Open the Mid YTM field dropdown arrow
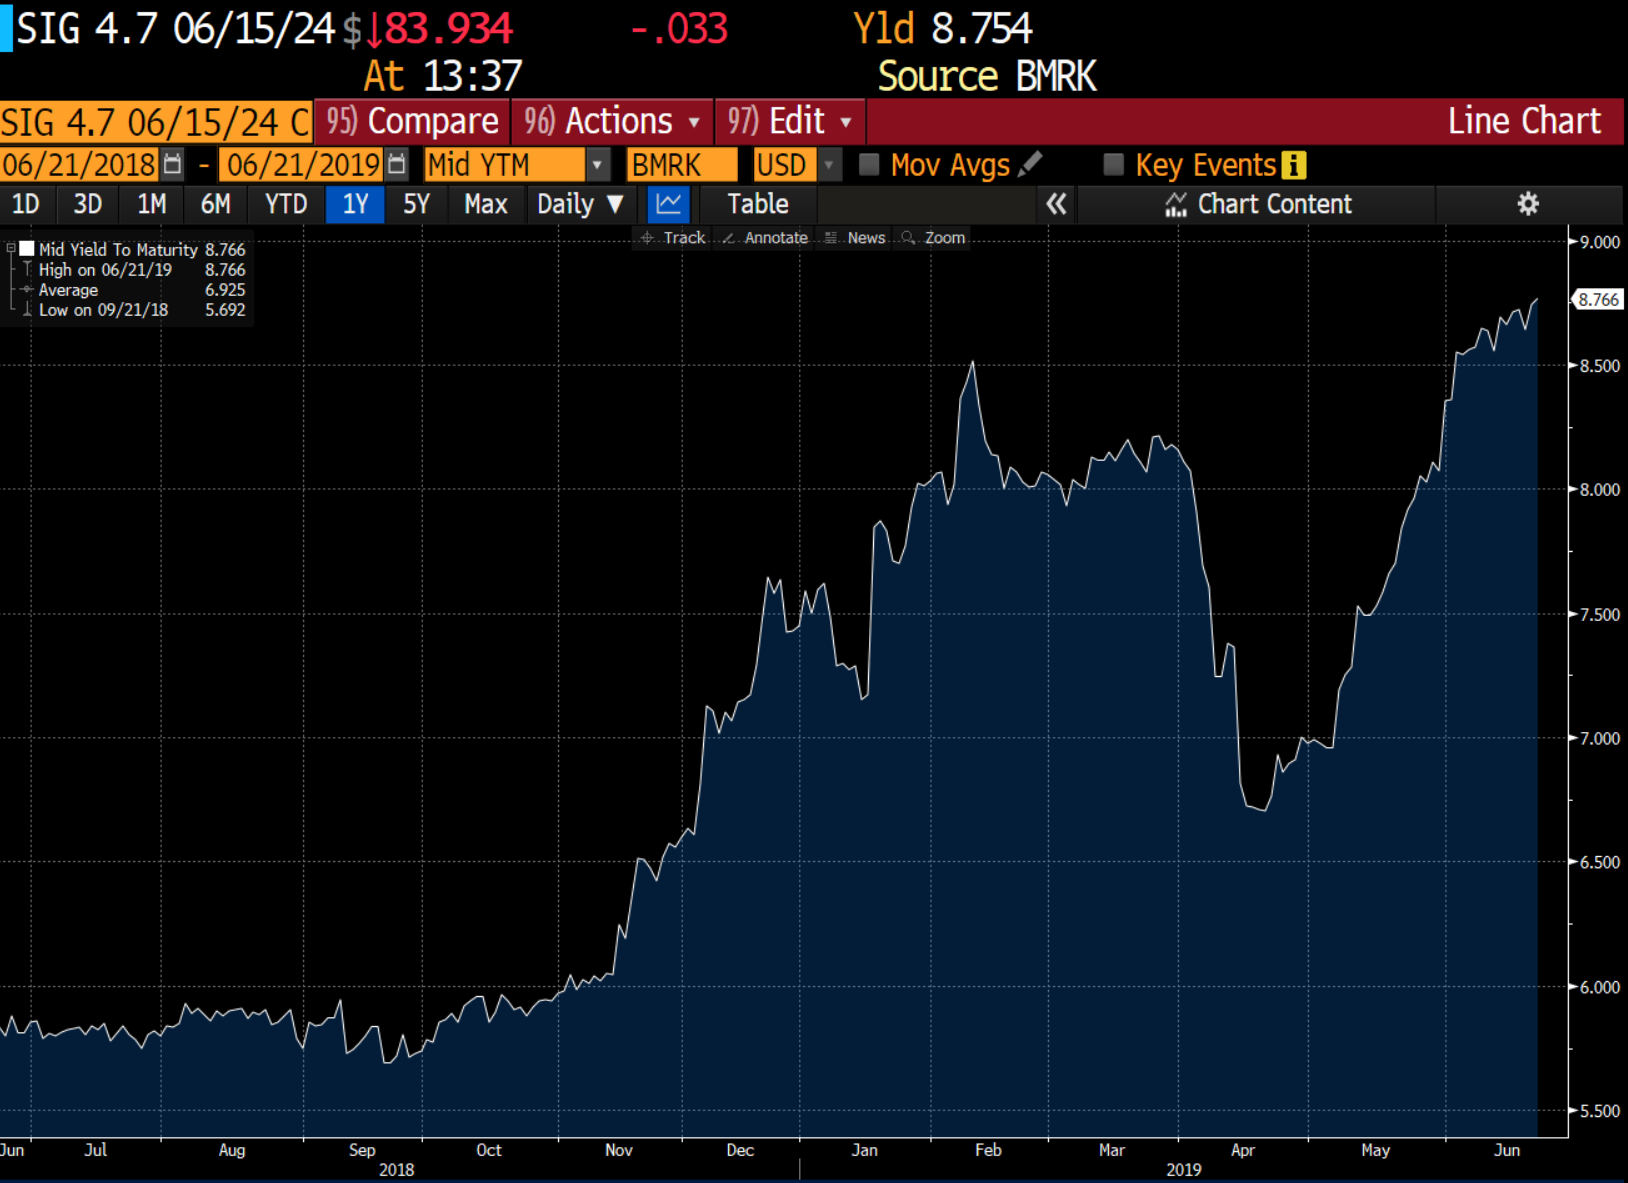The width and height of the screenshot is (1628, 1183). tap(597, 165)
